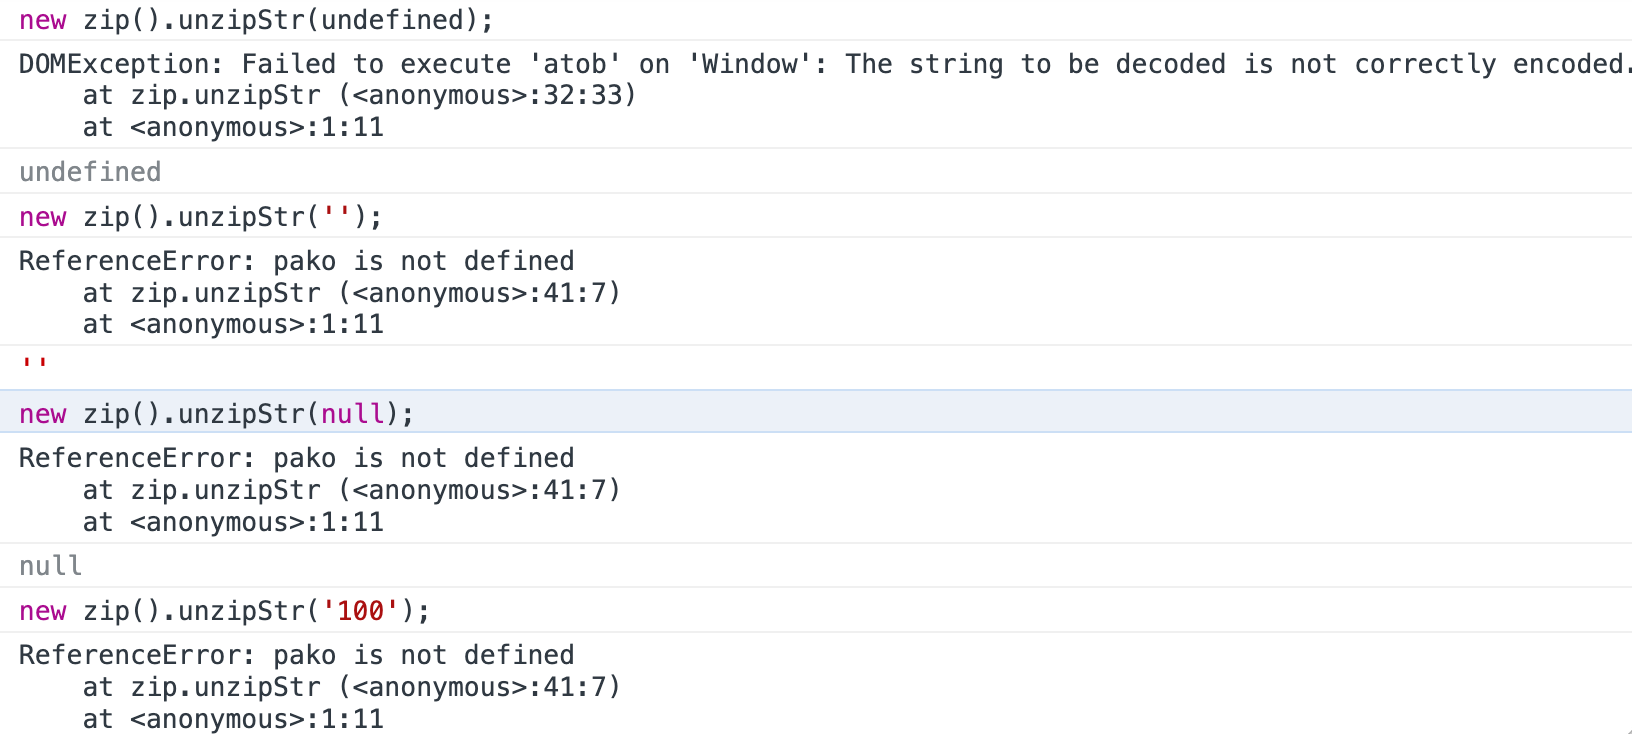Screen dimensions: 1632x734
Task: Click the red '100' string argument
Action: click(360, 611)
